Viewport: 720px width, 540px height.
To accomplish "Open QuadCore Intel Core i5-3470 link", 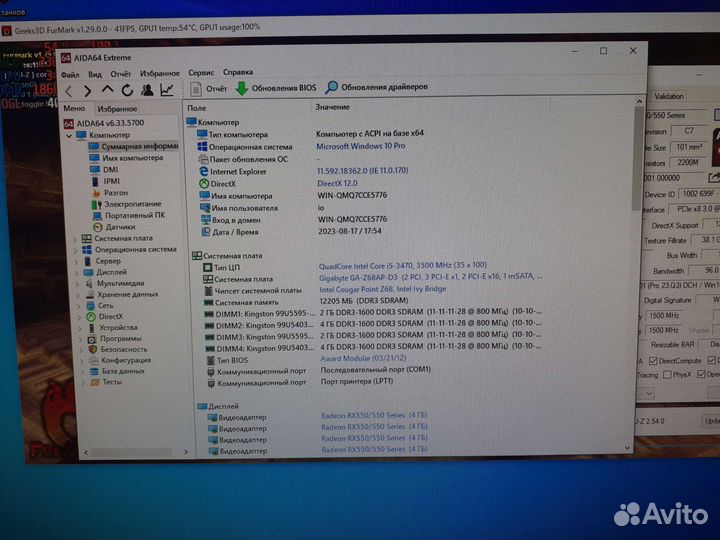I will tap(403, 265).
